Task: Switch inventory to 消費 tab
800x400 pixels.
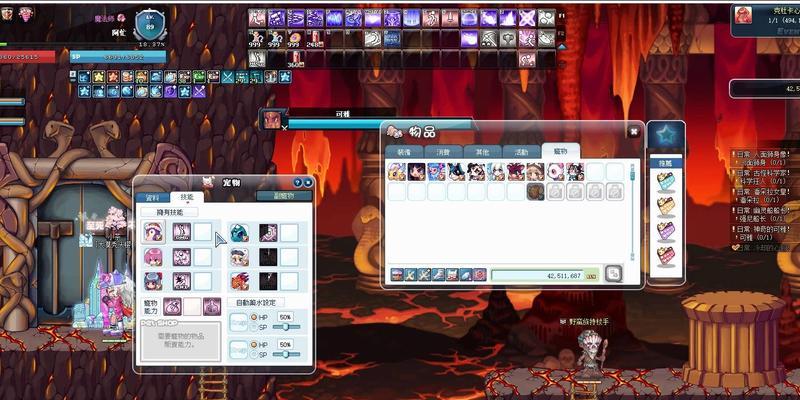Action: coord(443,152)
